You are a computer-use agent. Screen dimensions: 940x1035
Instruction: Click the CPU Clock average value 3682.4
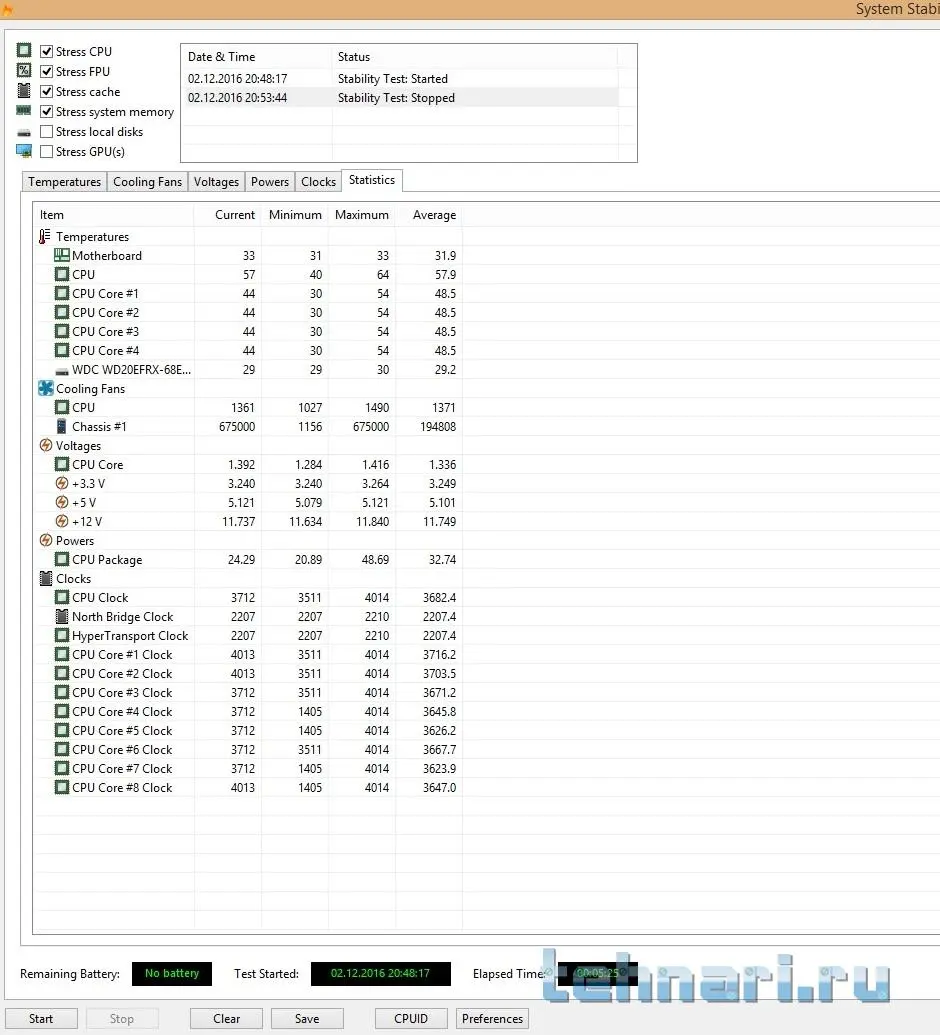click(440, 597)
